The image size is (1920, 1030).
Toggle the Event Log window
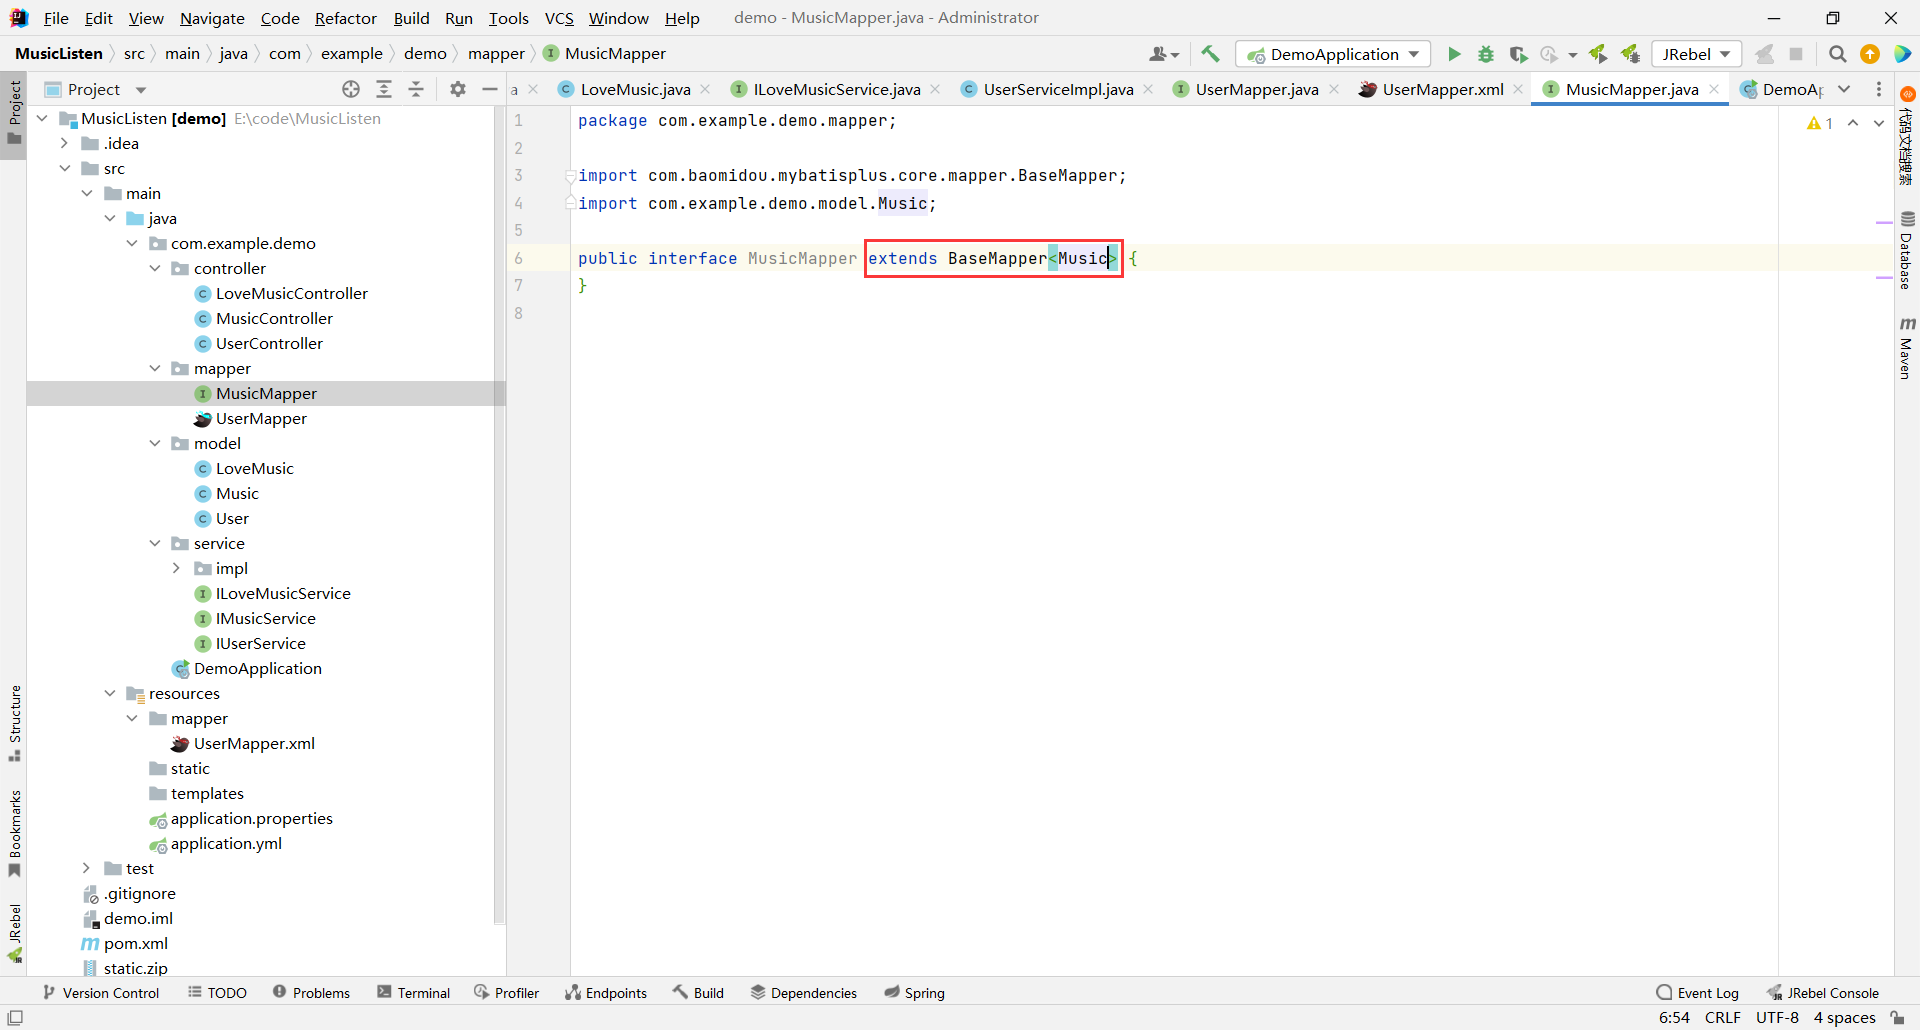click(1698, 993)
